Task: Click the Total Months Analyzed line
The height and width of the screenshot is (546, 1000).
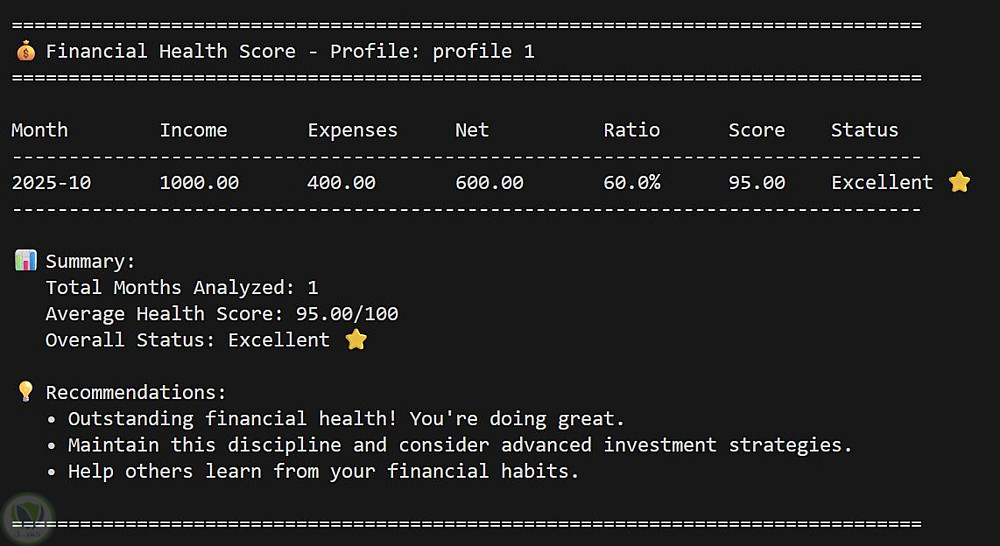Action: click(181, 288)
